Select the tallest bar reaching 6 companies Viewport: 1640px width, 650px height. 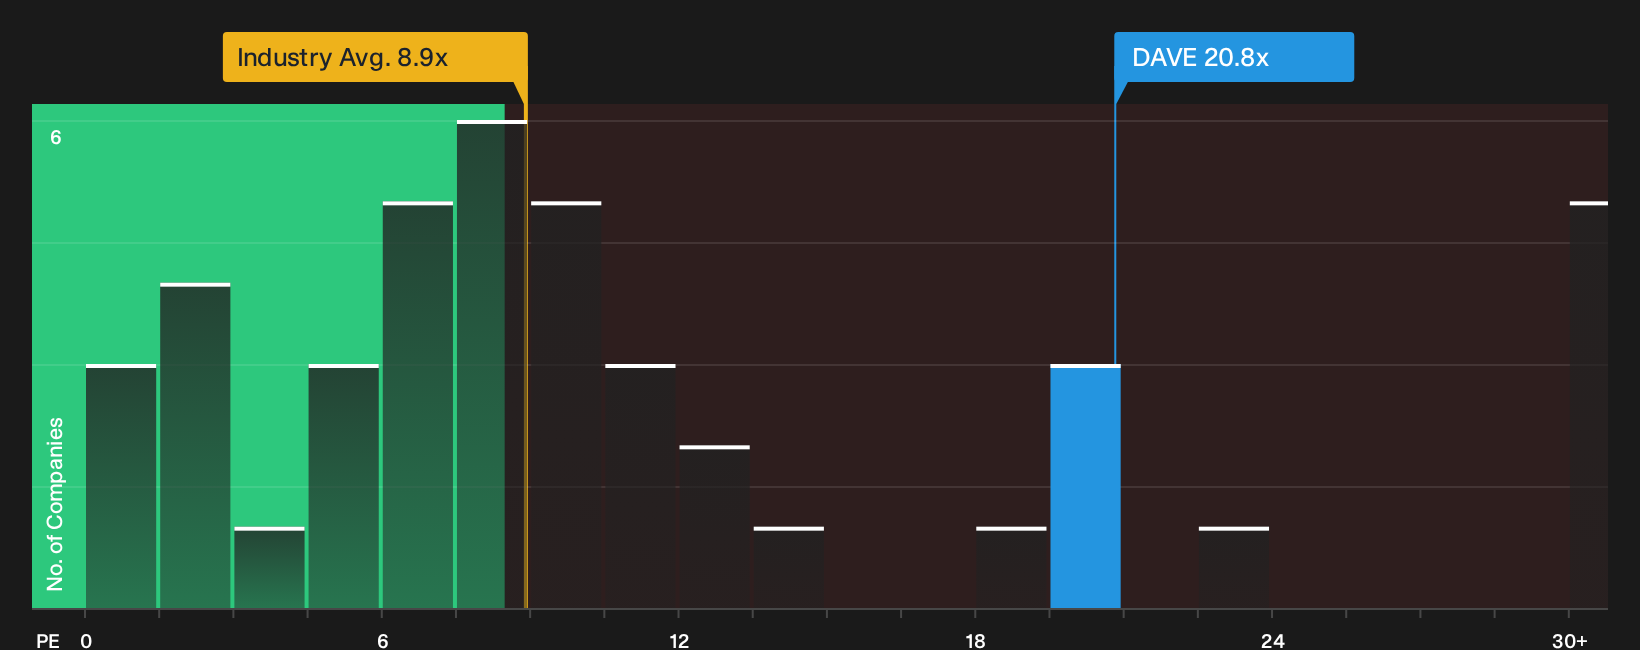[x=492, y=364]
